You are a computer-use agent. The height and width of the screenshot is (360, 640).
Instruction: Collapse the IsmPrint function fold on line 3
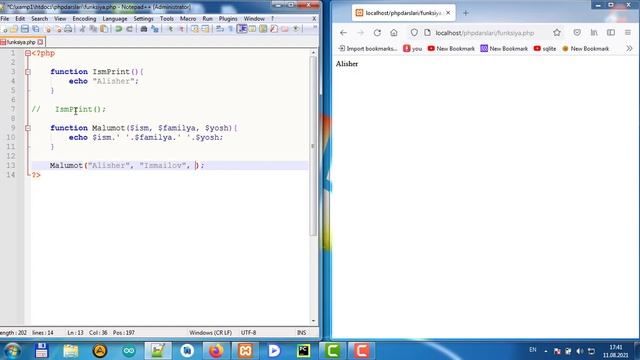coord(28,72)
